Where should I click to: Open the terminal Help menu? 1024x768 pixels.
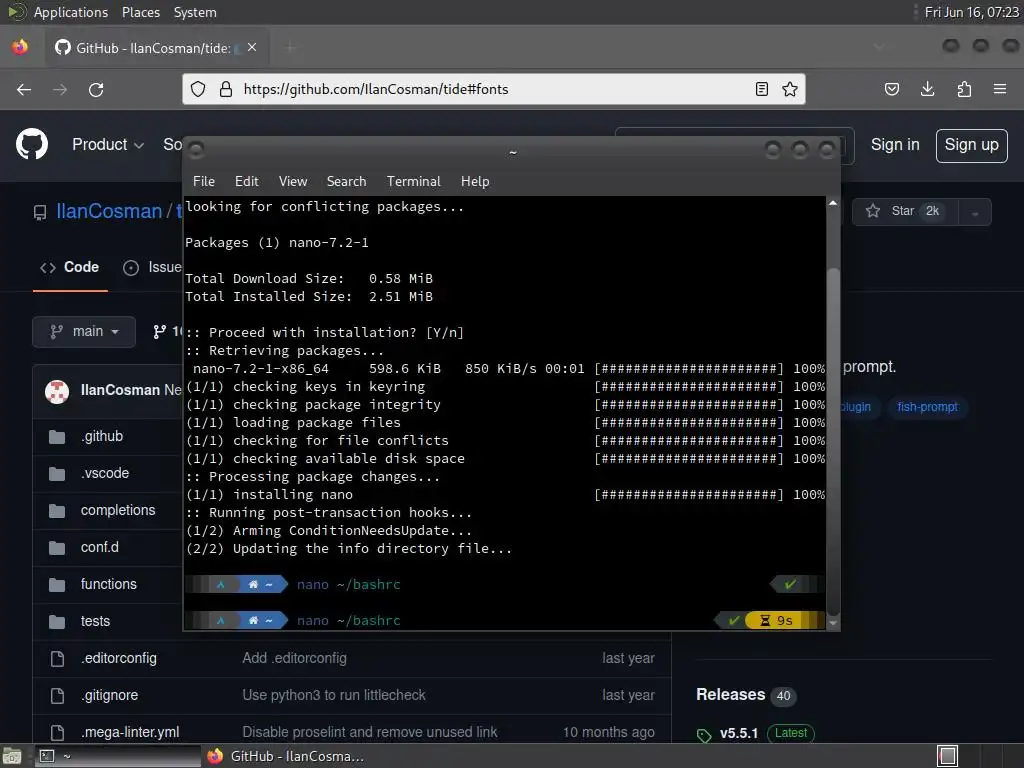pos(475,182)
